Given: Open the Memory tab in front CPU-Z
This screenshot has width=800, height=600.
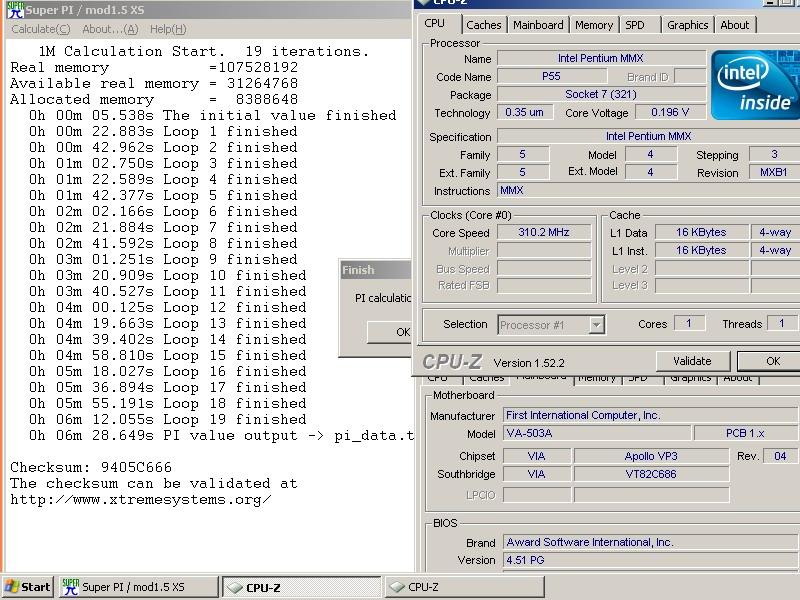Looking at the screenshot, I should coord(594,25).
